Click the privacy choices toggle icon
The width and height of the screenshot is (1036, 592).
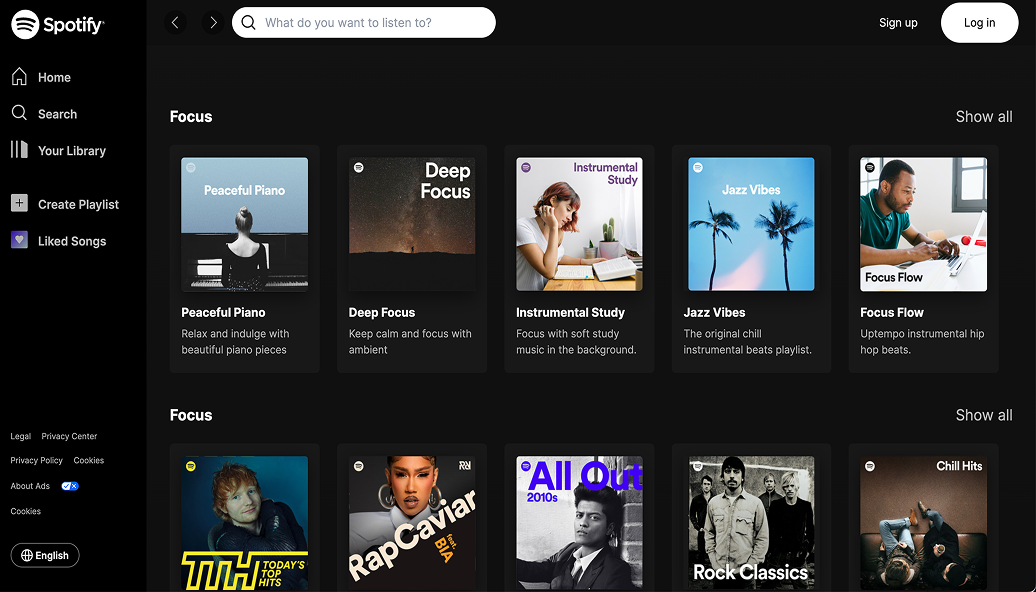70,486
